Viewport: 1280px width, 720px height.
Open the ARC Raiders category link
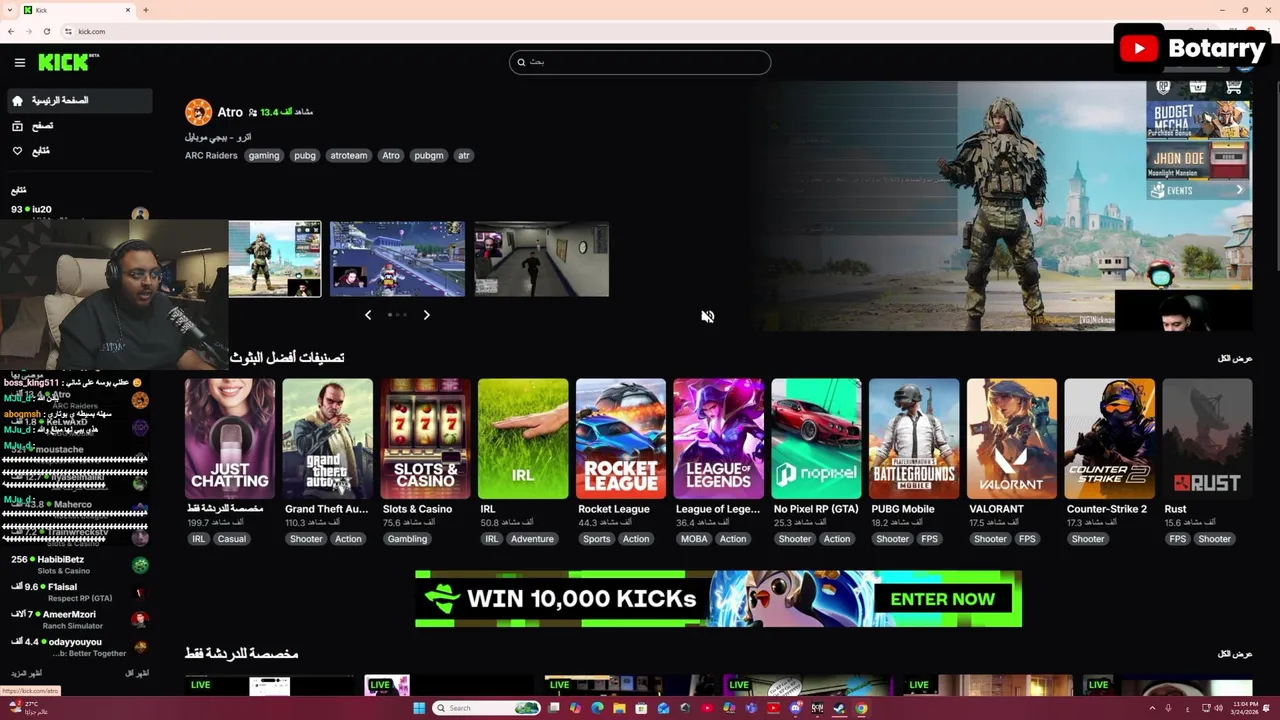point(210,155)
